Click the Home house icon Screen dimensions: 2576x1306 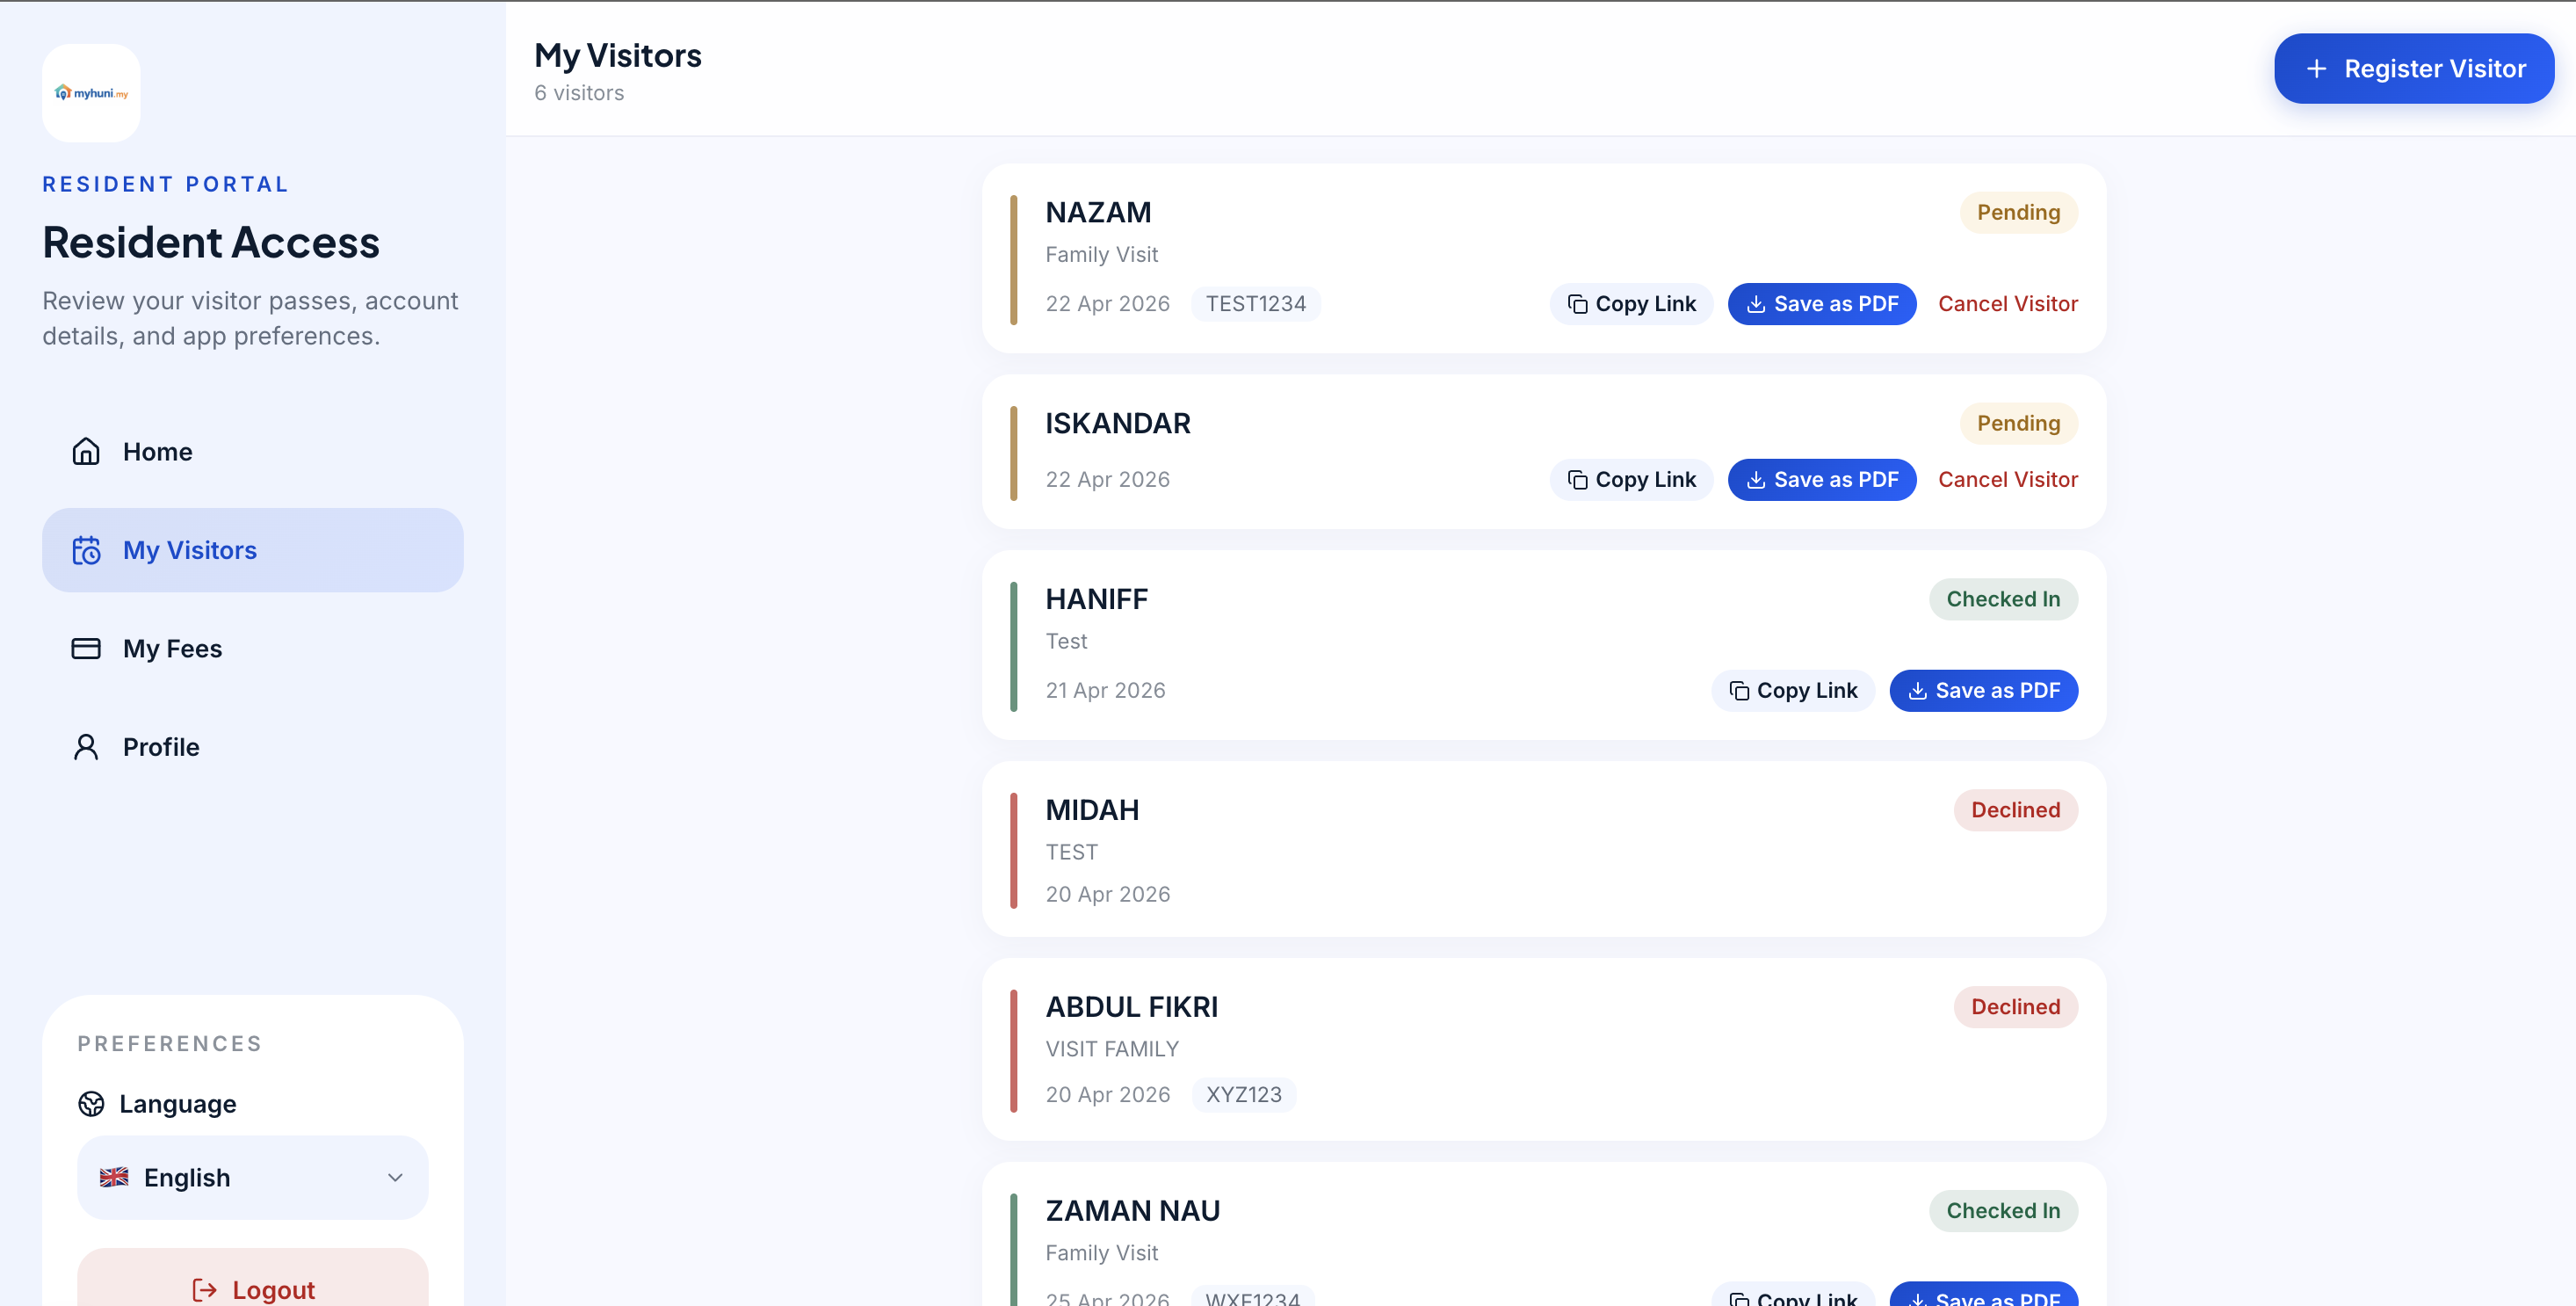pos(86,452)
